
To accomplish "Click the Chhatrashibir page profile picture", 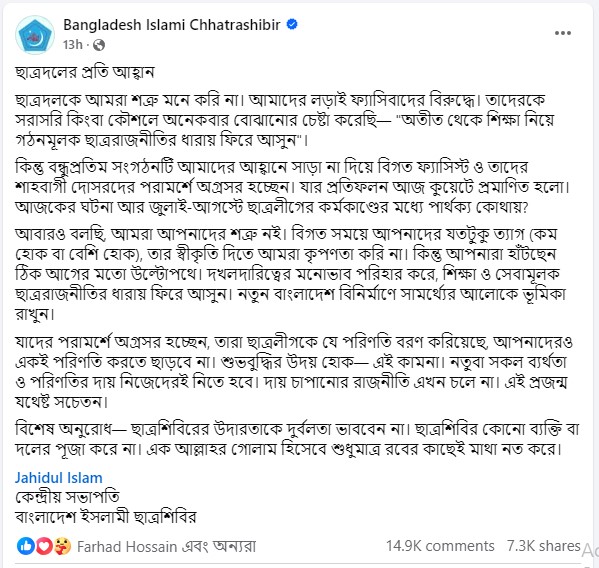I will (x=35, y=35).
